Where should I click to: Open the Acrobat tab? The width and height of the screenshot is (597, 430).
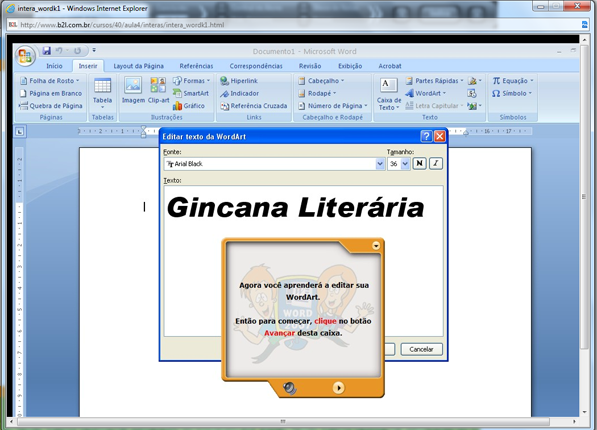coord(389,66)
